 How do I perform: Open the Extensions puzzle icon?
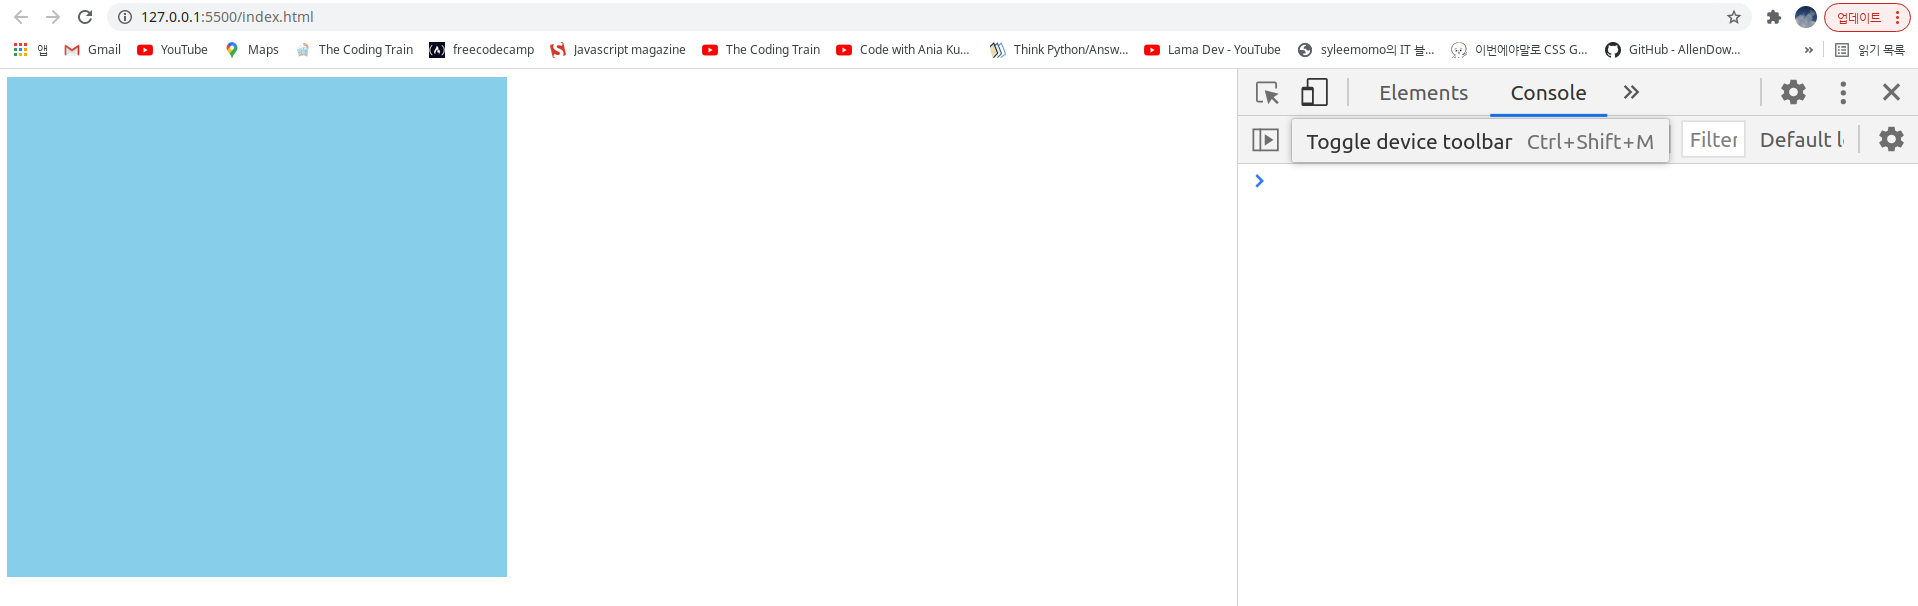[x=1774, y=17]
